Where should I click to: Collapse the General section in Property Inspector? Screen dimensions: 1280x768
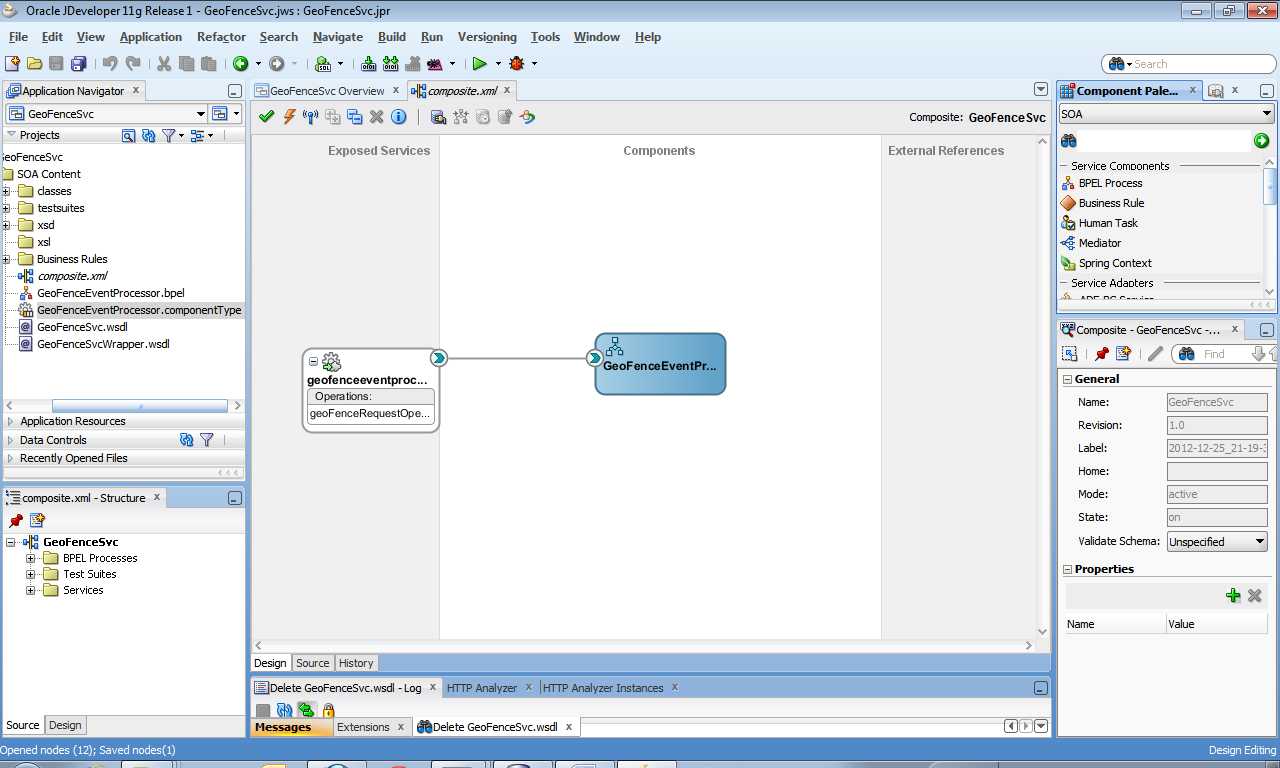(x=1067, y=379)
